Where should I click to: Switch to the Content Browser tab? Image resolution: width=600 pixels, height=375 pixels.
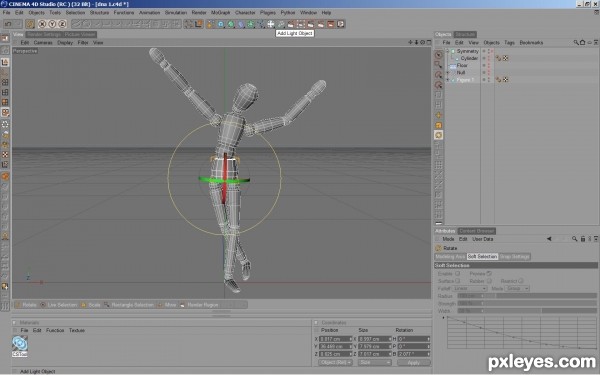(477, 231)
